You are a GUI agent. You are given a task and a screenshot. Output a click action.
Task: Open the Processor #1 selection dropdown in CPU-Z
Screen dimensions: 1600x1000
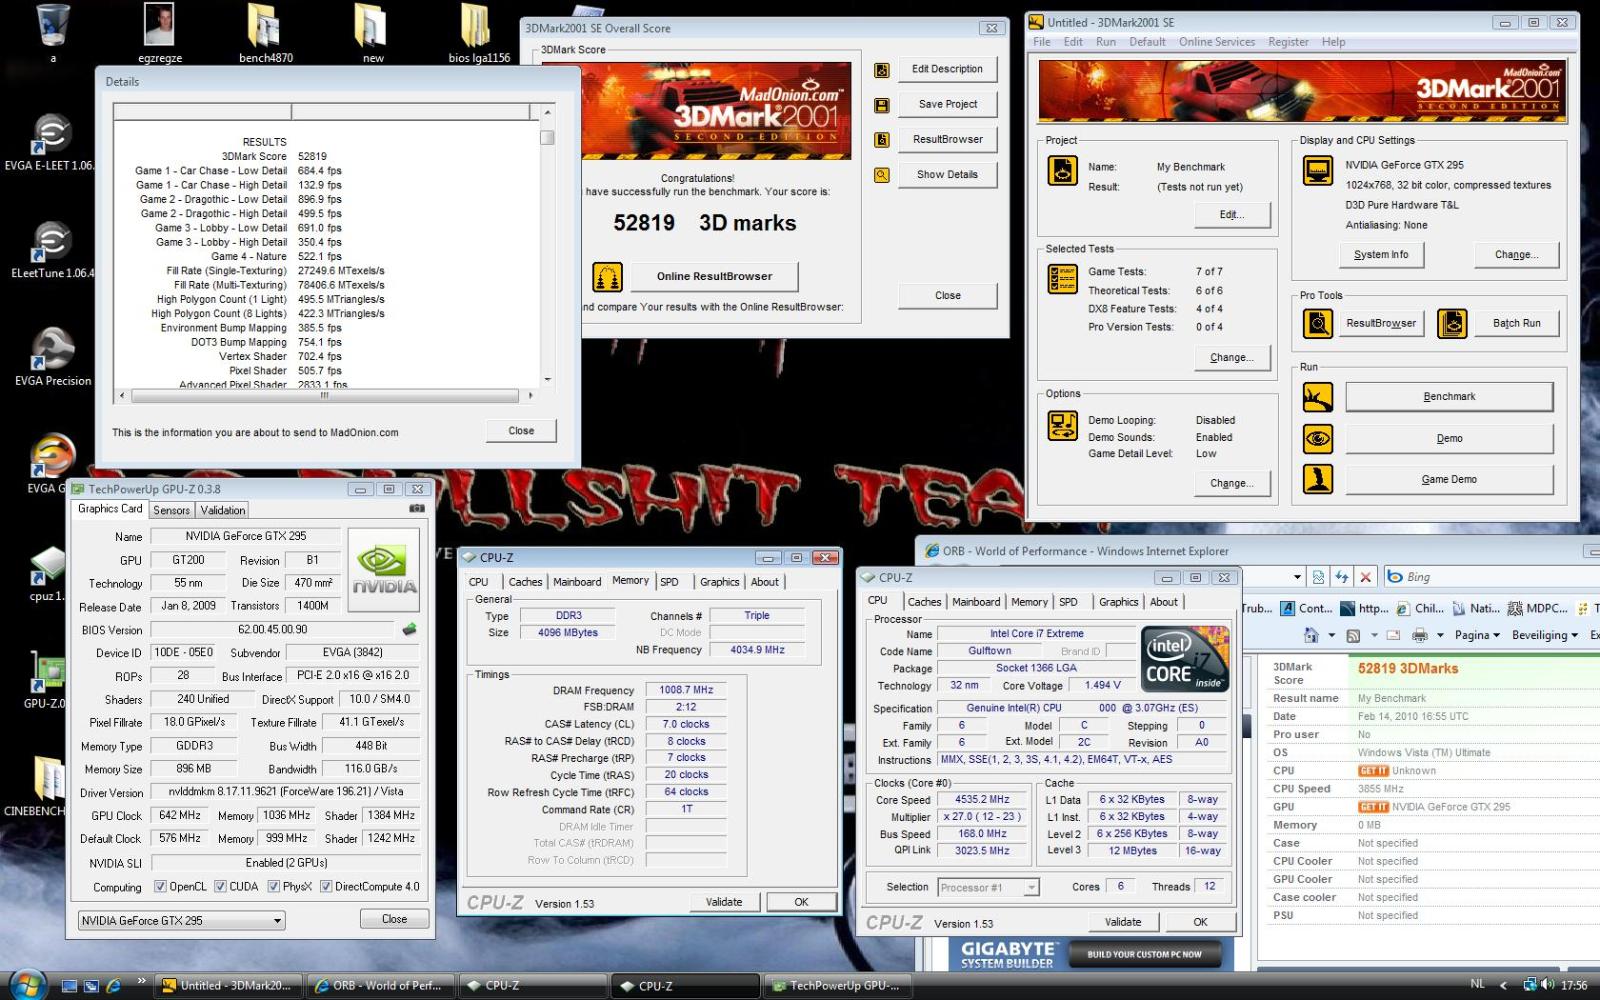989,887
